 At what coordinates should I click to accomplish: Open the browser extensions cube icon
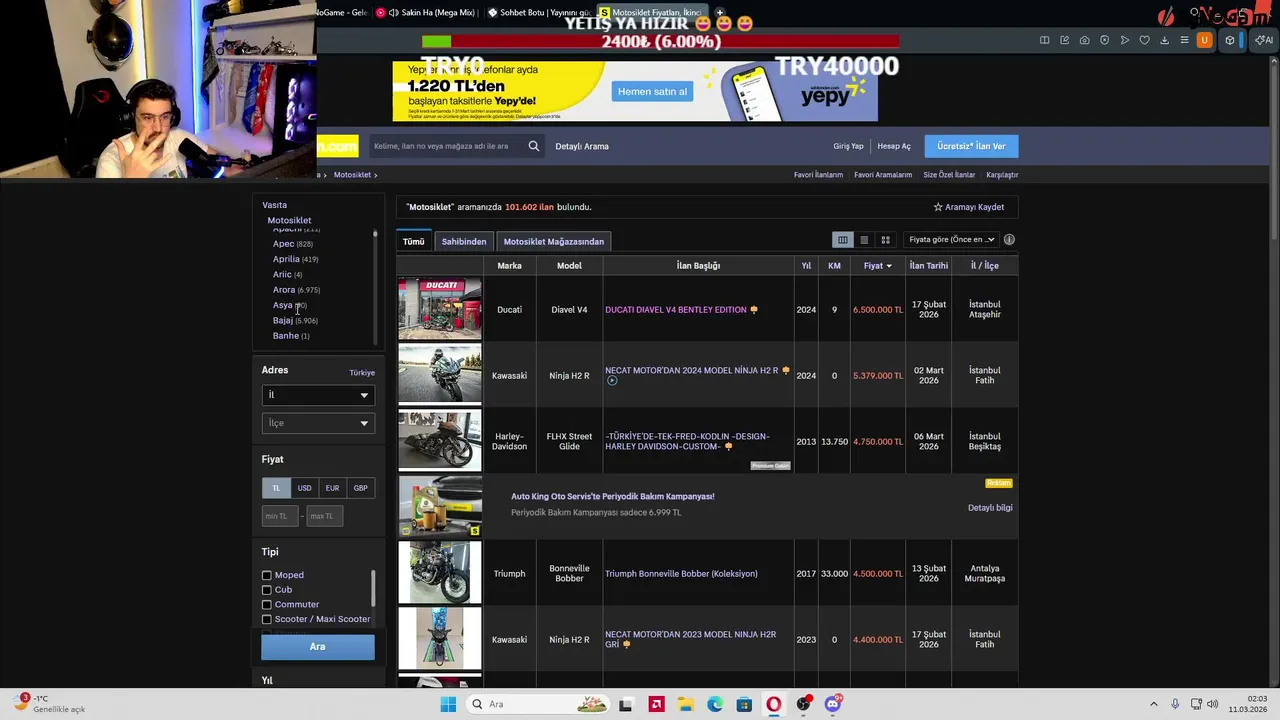tap(1230, 40)
